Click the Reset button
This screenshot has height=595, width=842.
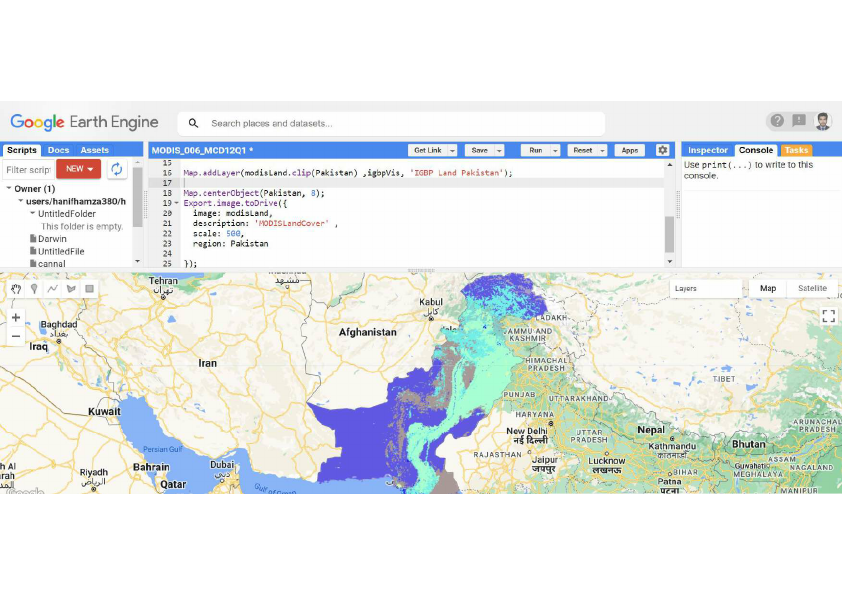tap(582, 151)
